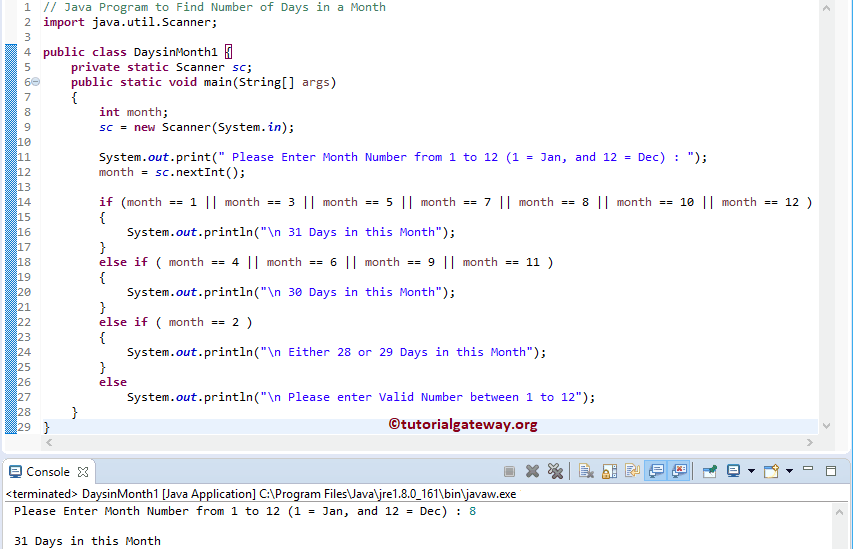
Task: Click Remove Launch icon in Console
Action: point(533,471)
